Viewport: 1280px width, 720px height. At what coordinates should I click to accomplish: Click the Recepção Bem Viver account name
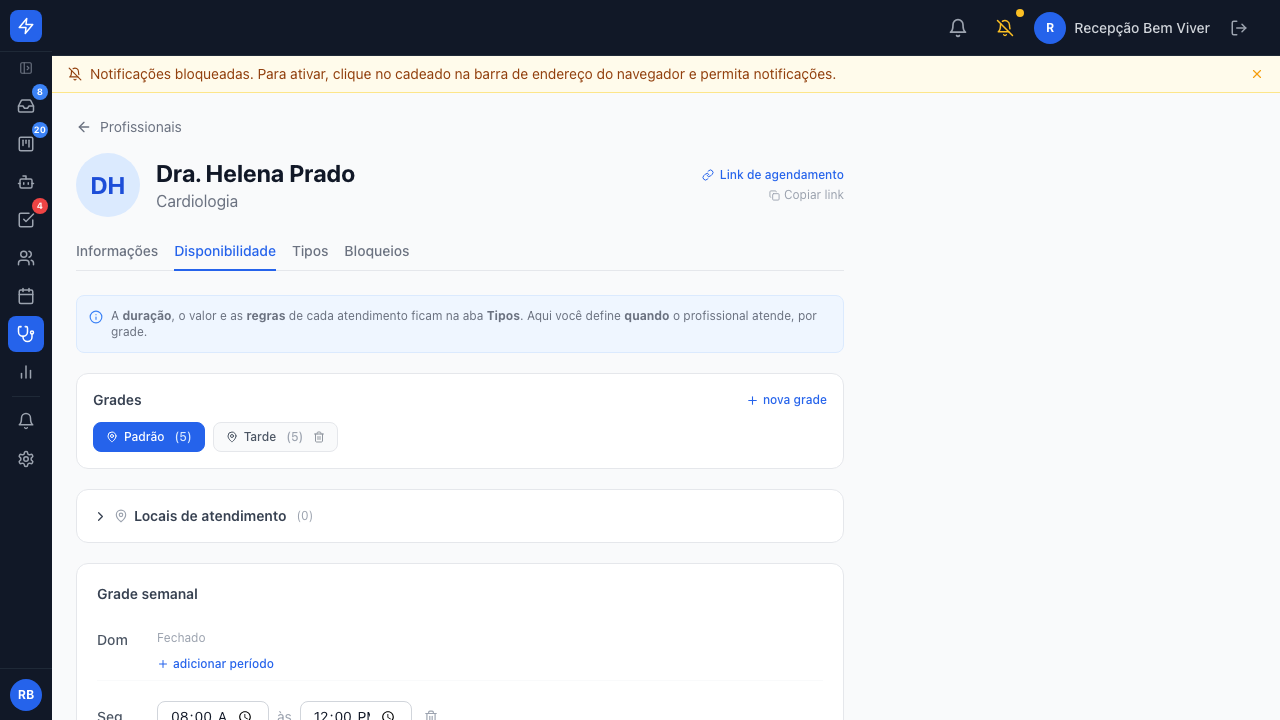click(1142, 28)
